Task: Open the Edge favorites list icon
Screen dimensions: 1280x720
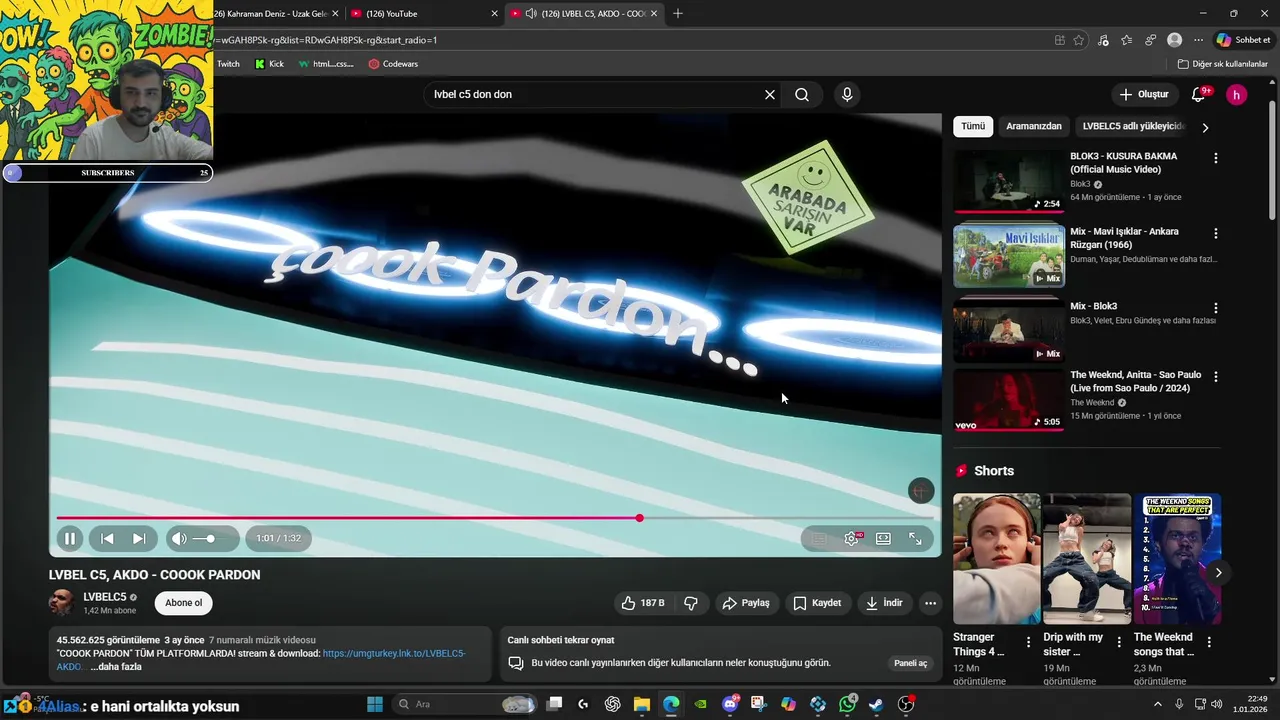Action: pyautogui.click(x=1127, y=40)
